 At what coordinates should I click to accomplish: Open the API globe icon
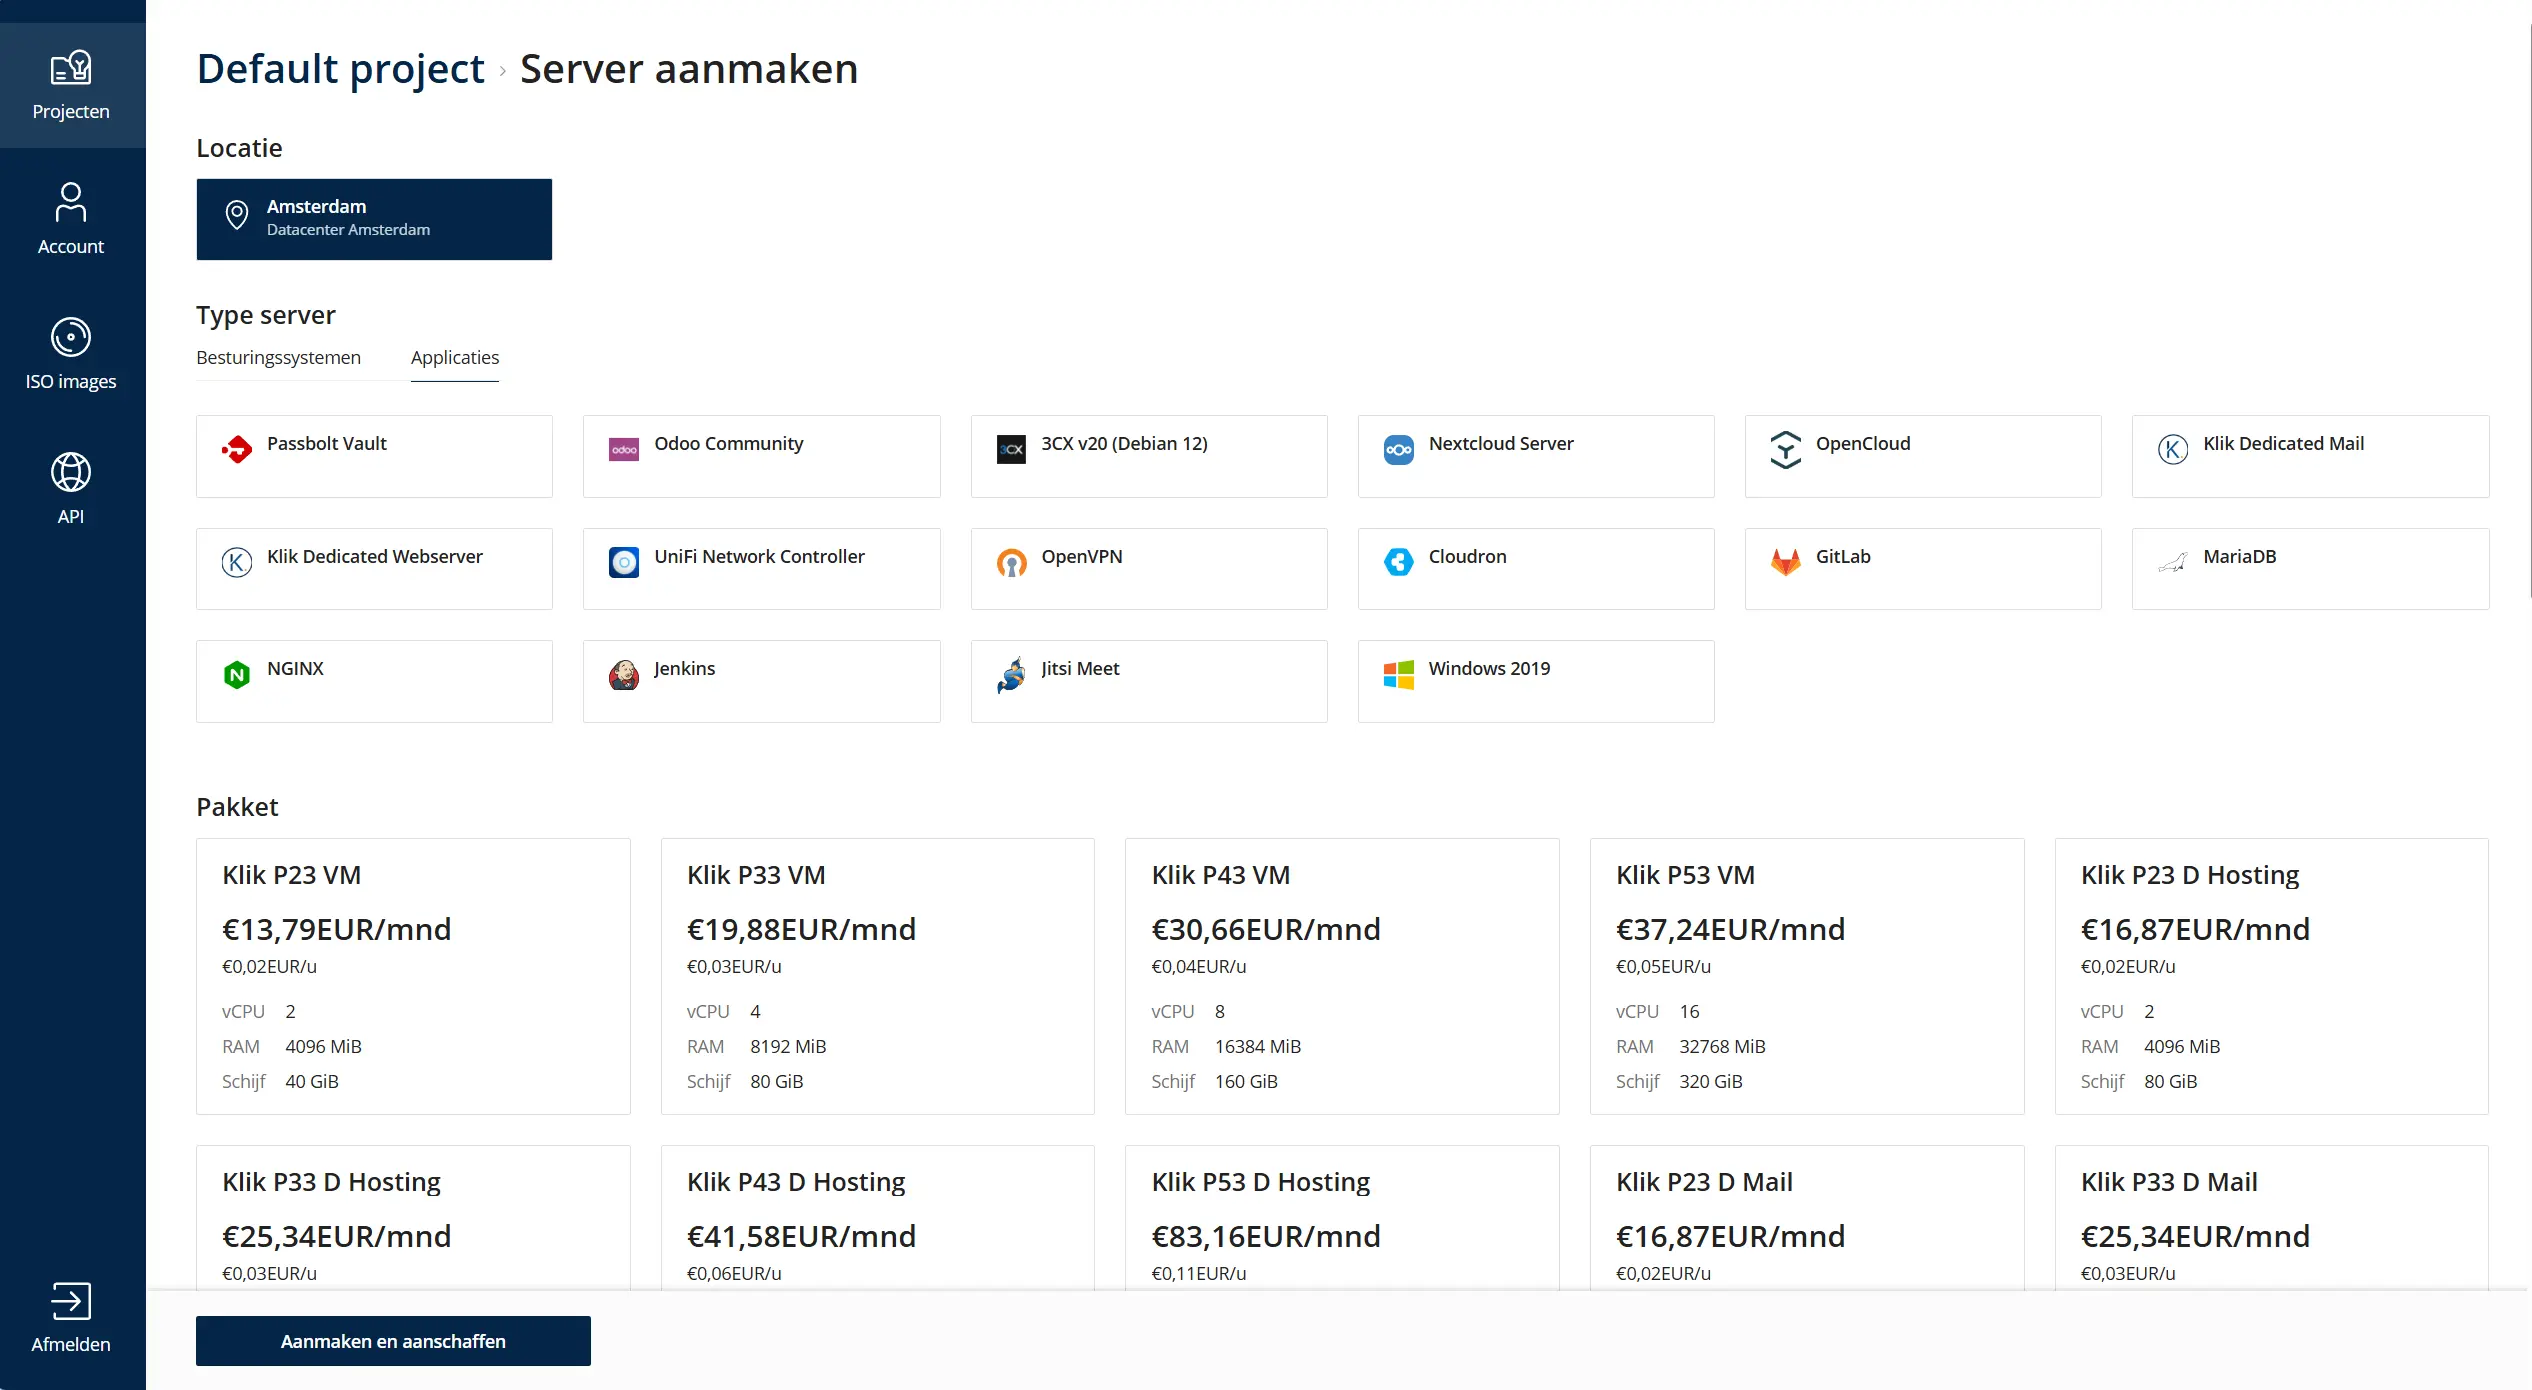pos(71,472)
